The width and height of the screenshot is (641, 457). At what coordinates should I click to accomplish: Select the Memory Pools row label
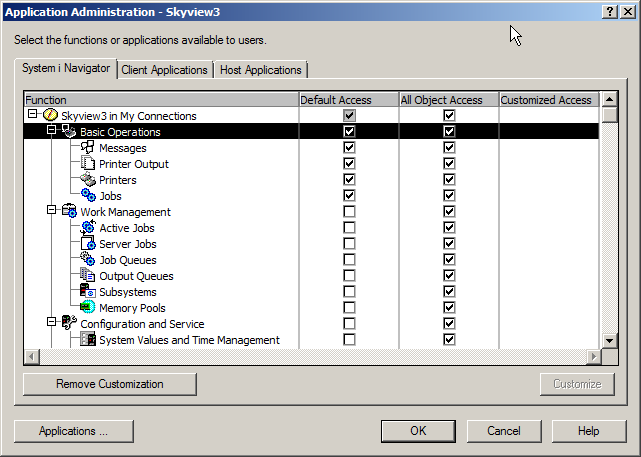[132, 308]
